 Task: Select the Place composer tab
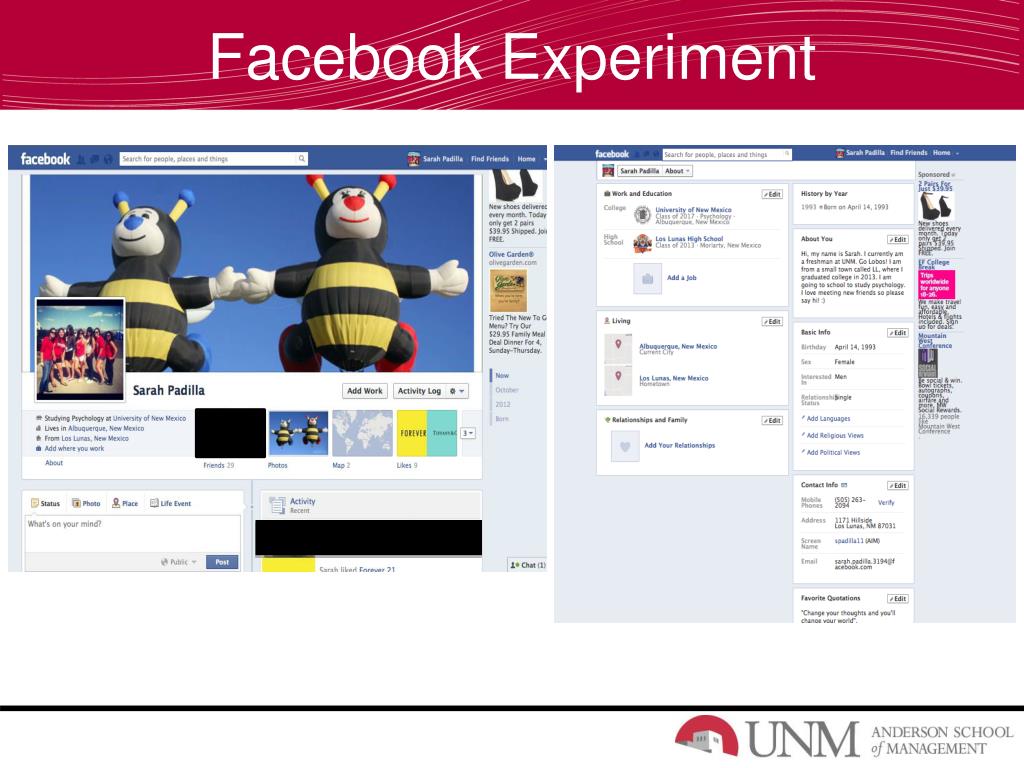125,504
